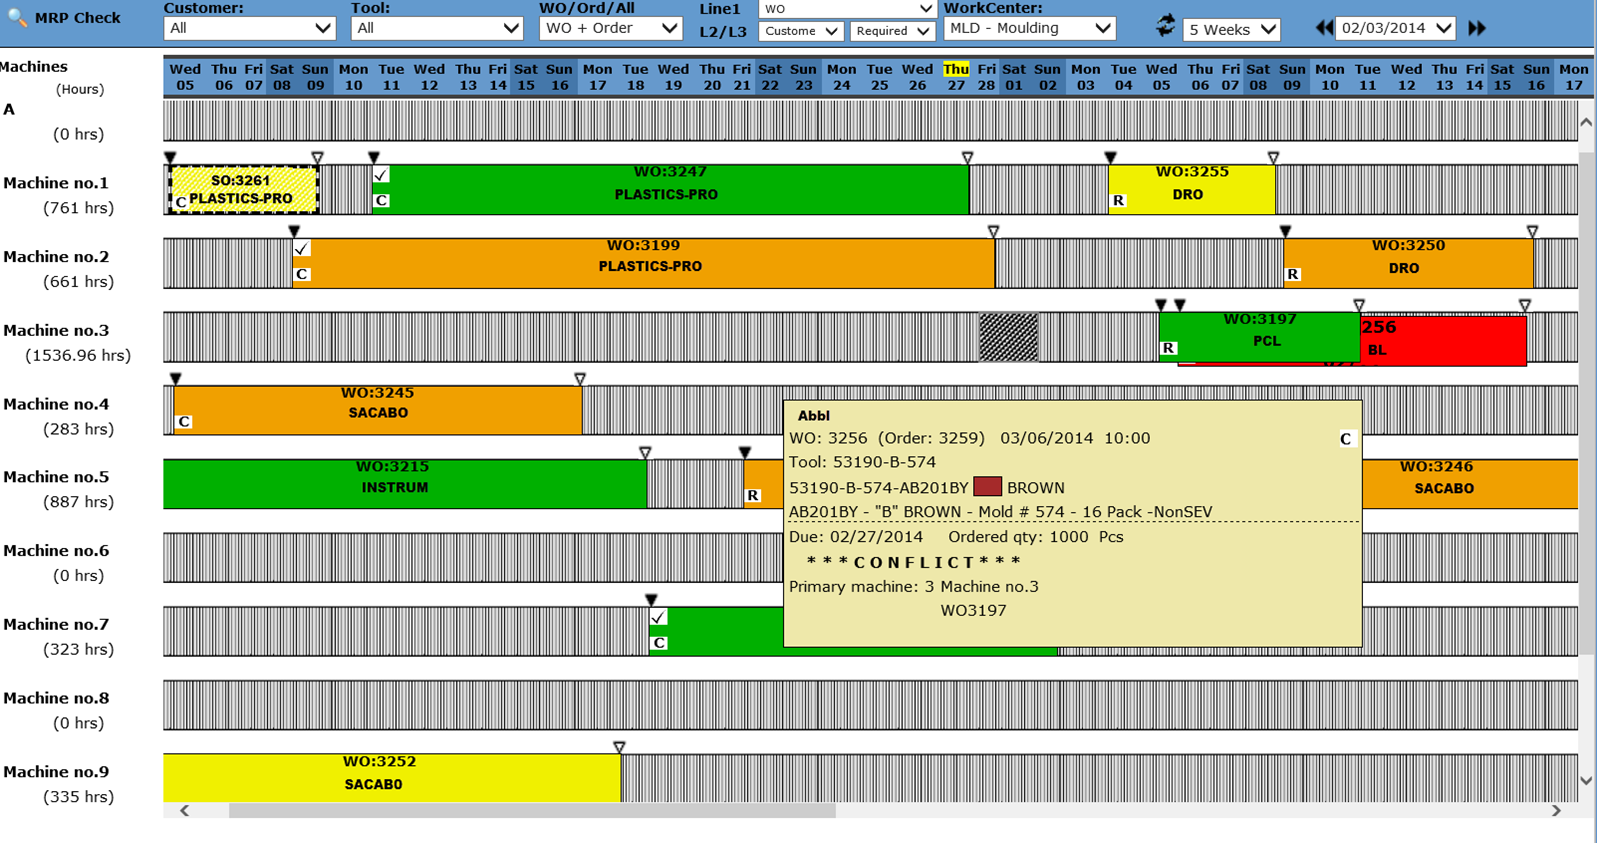Click the R icon on Machine no.5 orange bar
This screenshot has width=1597, height=843.
click(x=753, y=495)
